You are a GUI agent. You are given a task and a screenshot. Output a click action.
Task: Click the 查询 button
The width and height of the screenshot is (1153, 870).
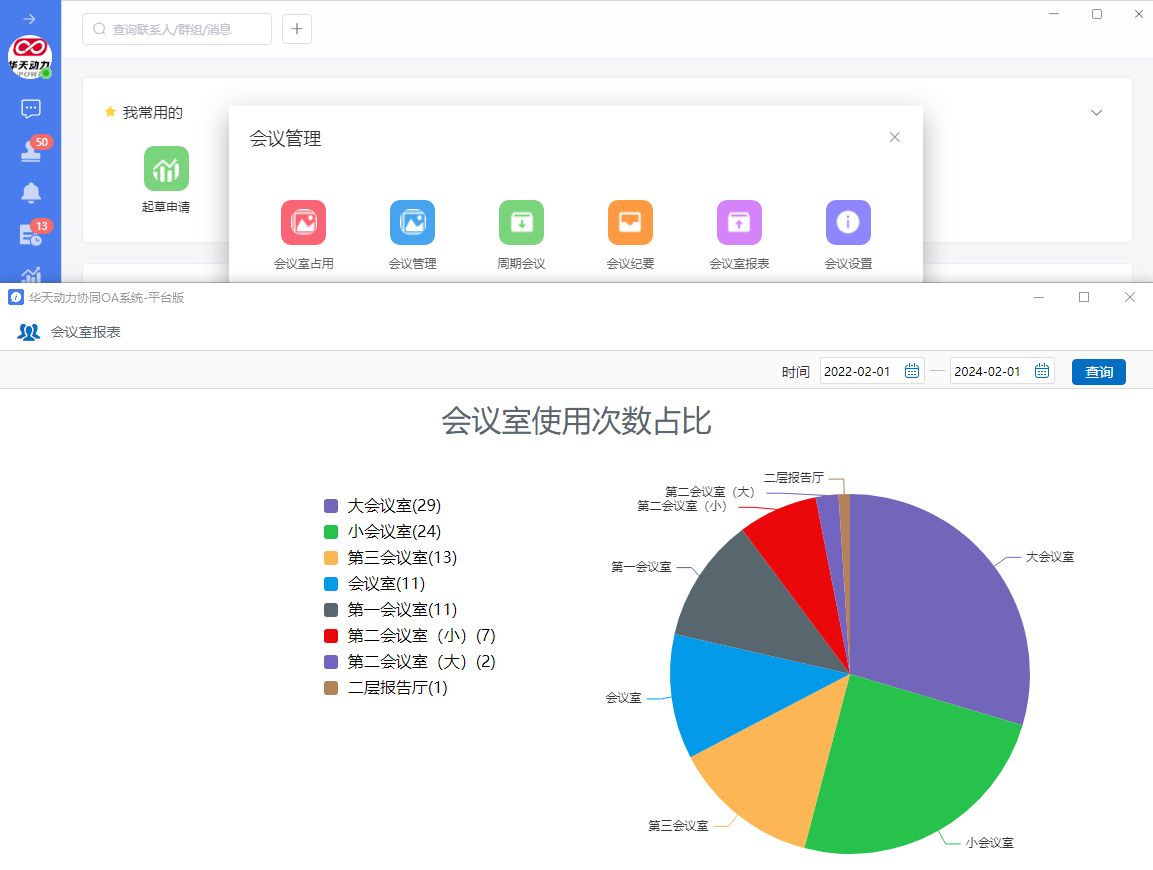(1098, 372)
